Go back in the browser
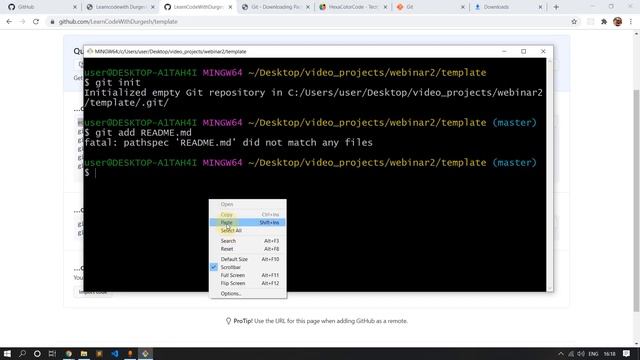Screen dimensions: 640x360 tap(9, 22)
